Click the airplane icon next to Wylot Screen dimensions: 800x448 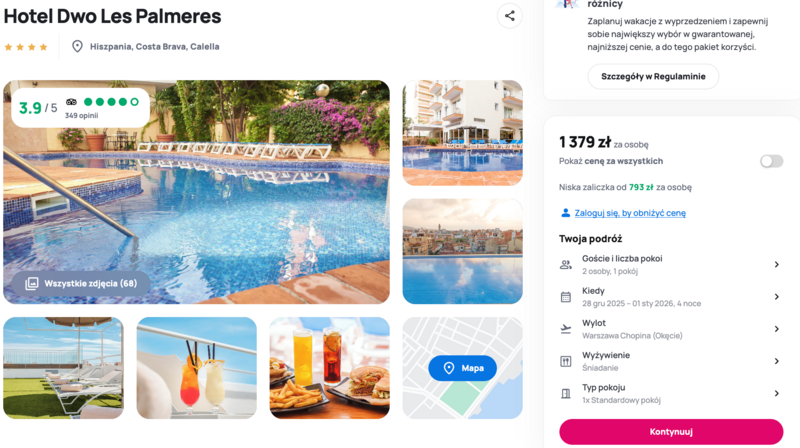pos(566,329)
